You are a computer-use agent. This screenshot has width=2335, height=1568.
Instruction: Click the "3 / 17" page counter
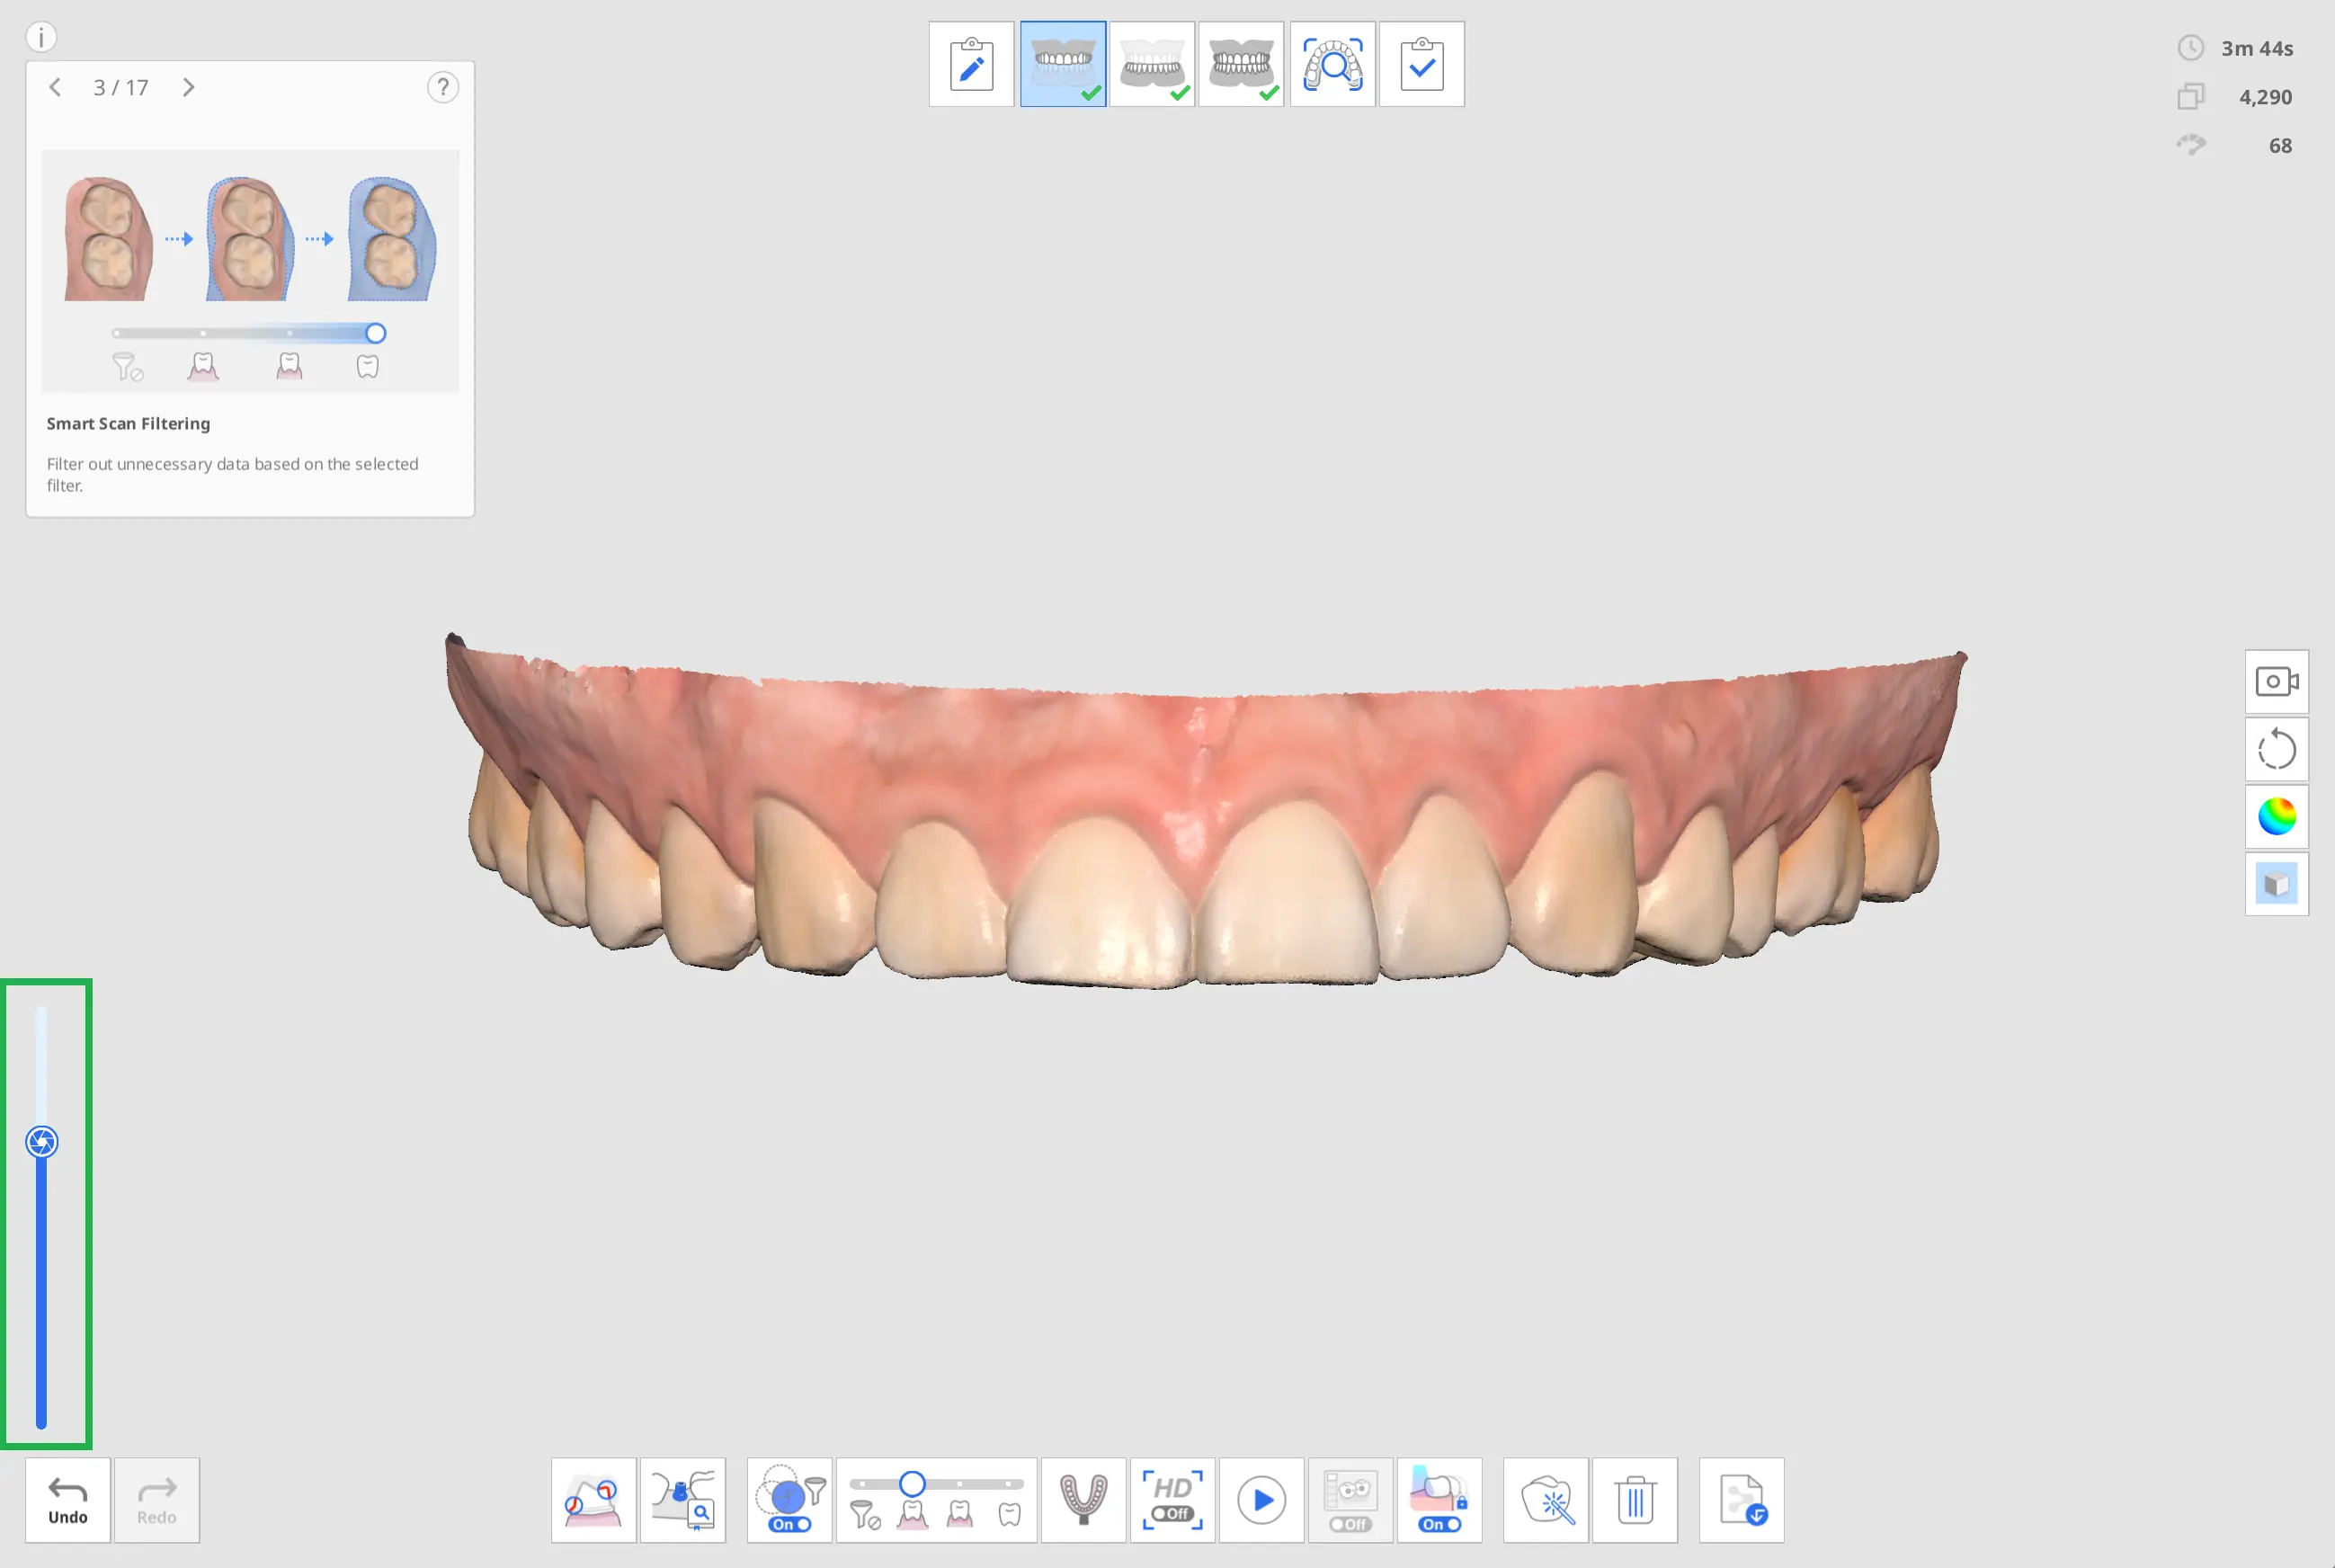click(121, 88)
